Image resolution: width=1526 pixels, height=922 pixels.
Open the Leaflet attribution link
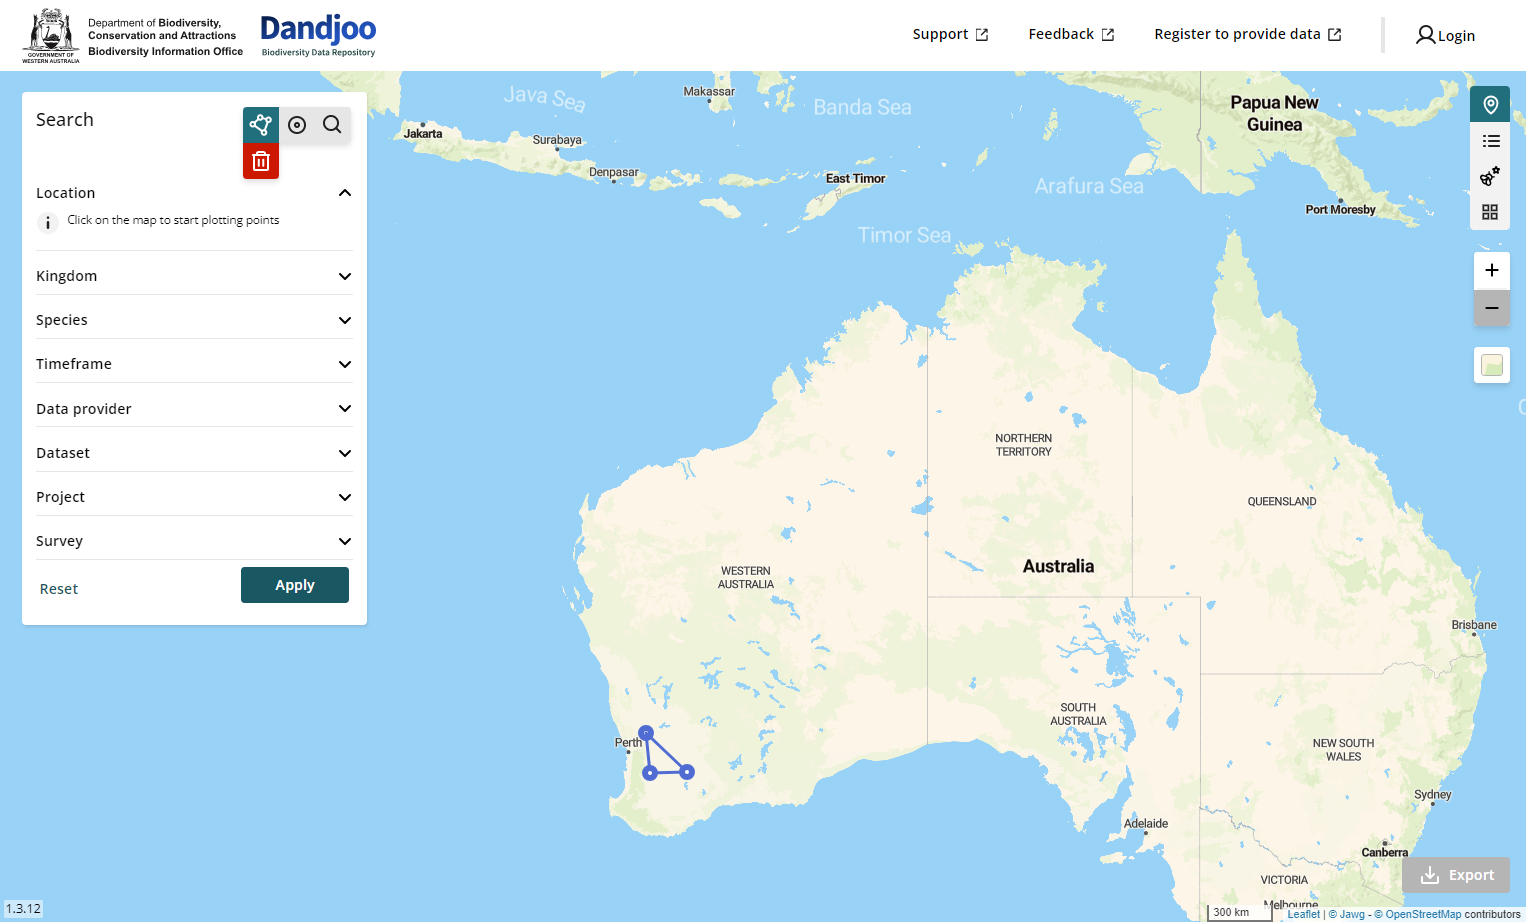1303,914
